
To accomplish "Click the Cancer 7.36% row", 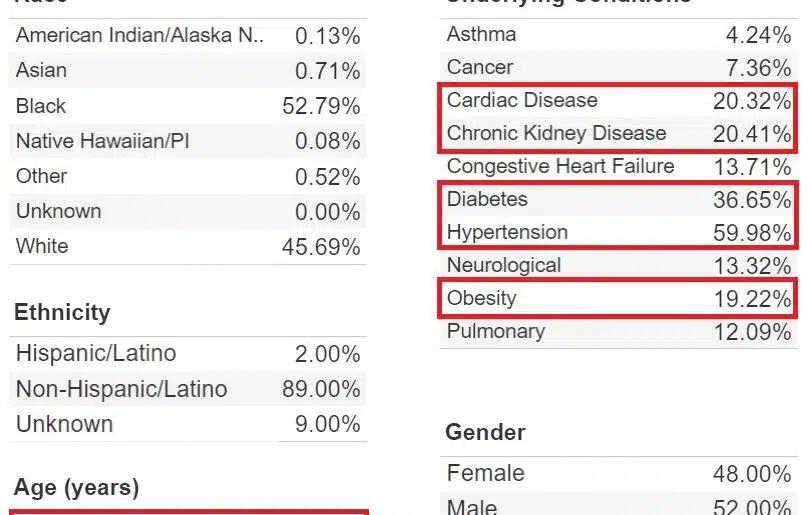I will coord(619,68).
